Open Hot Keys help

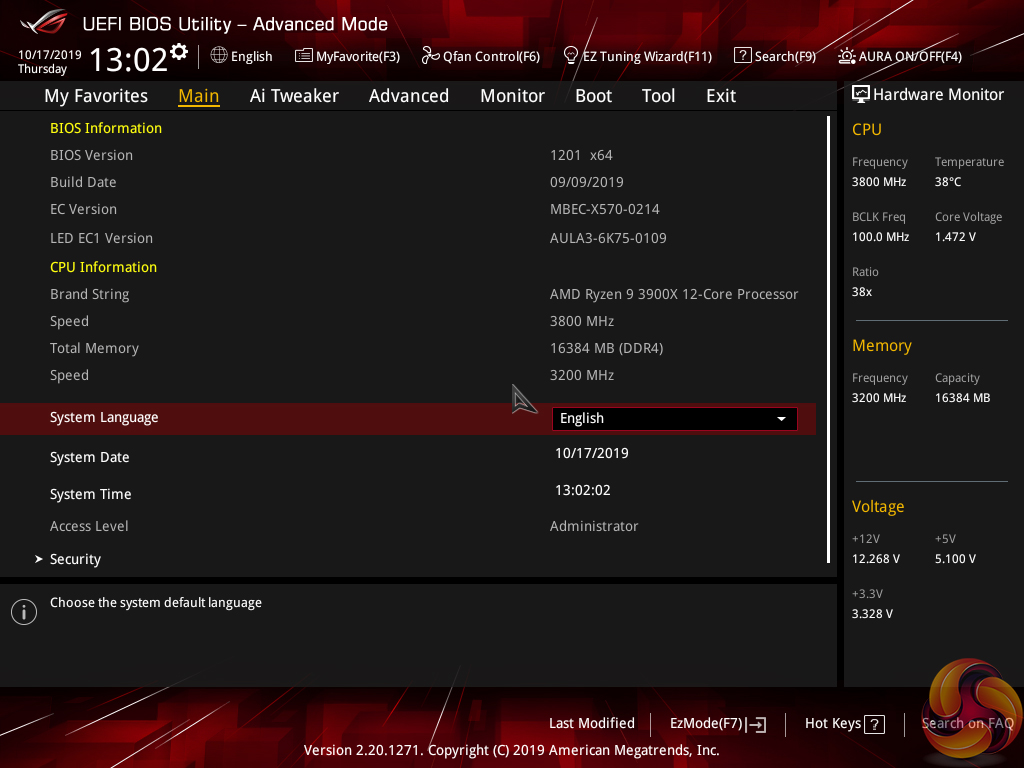click(844, 724)
